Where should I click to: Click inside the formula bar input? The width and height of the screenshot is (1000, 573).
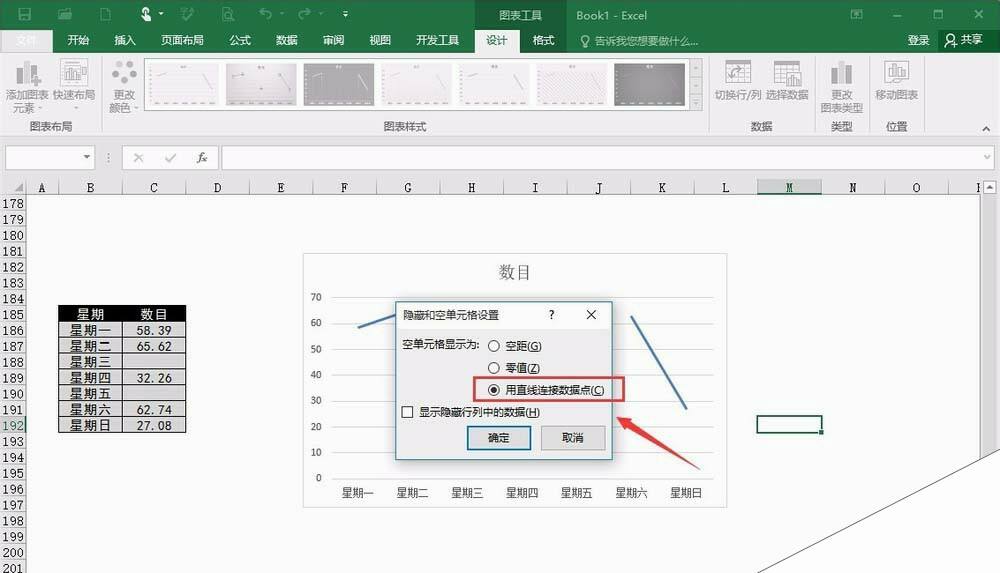point(601,158)
